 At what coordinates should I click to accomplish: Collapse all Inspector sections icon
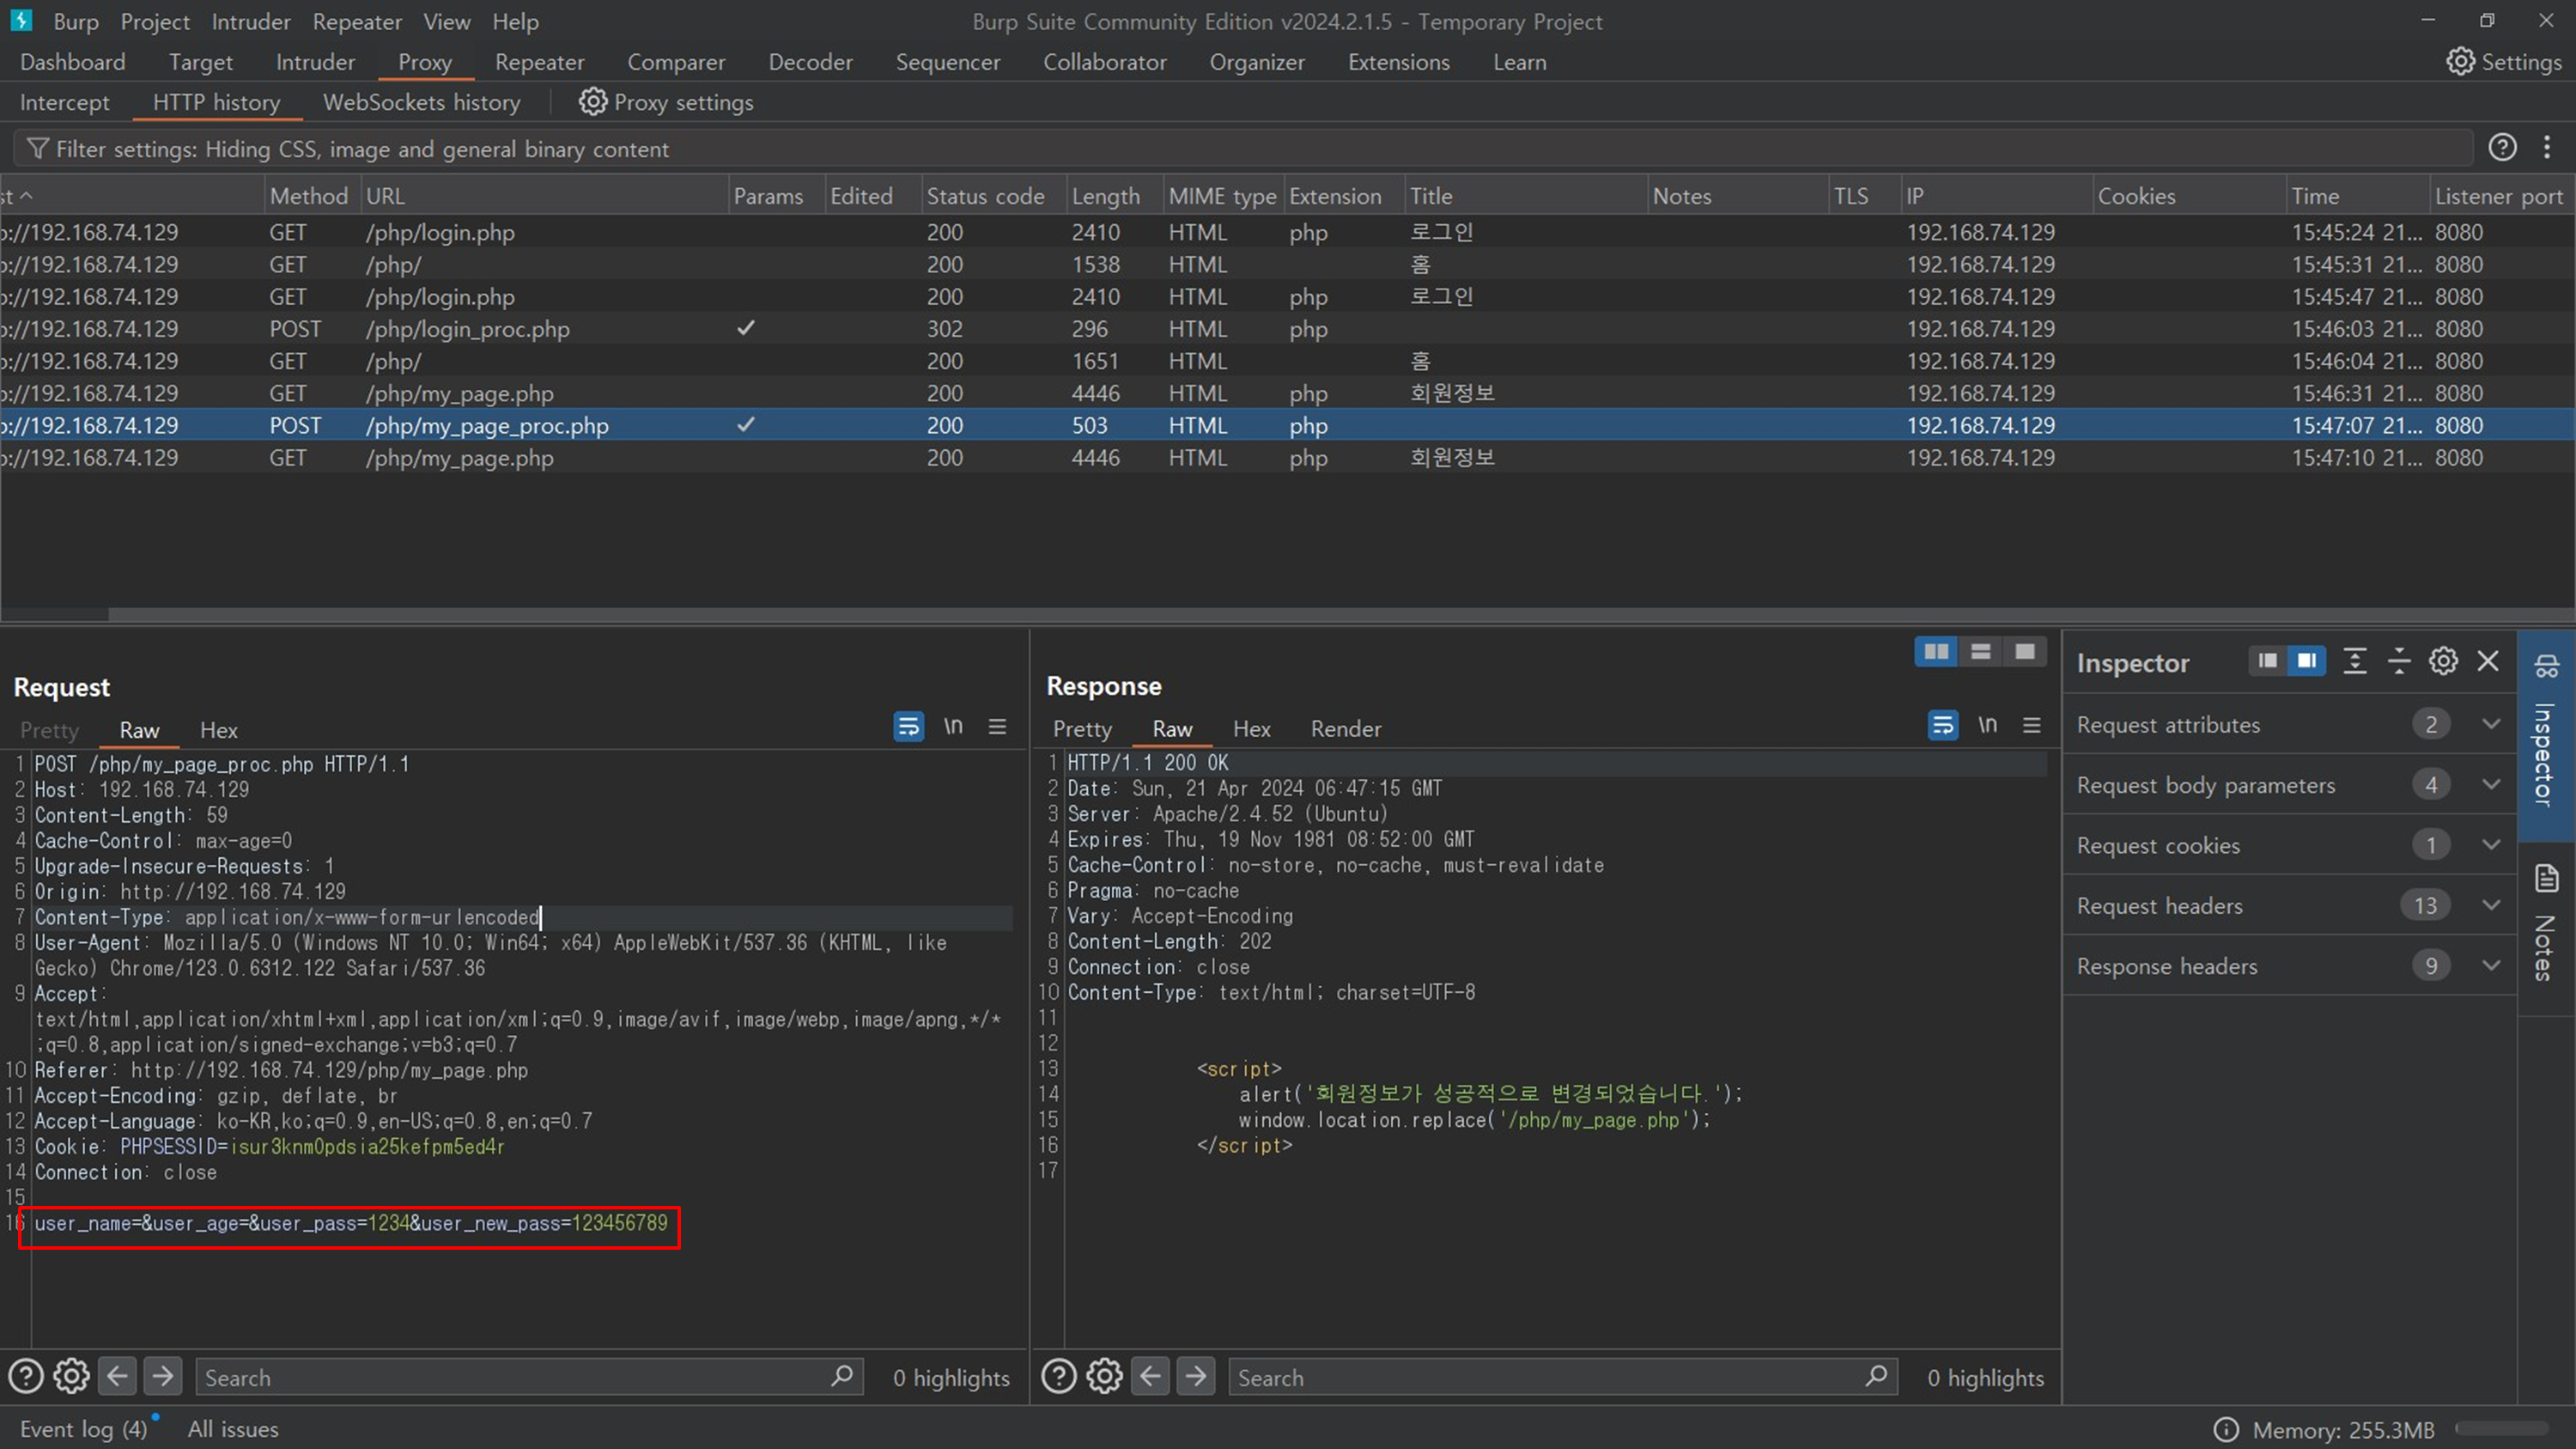(2399, 661)
